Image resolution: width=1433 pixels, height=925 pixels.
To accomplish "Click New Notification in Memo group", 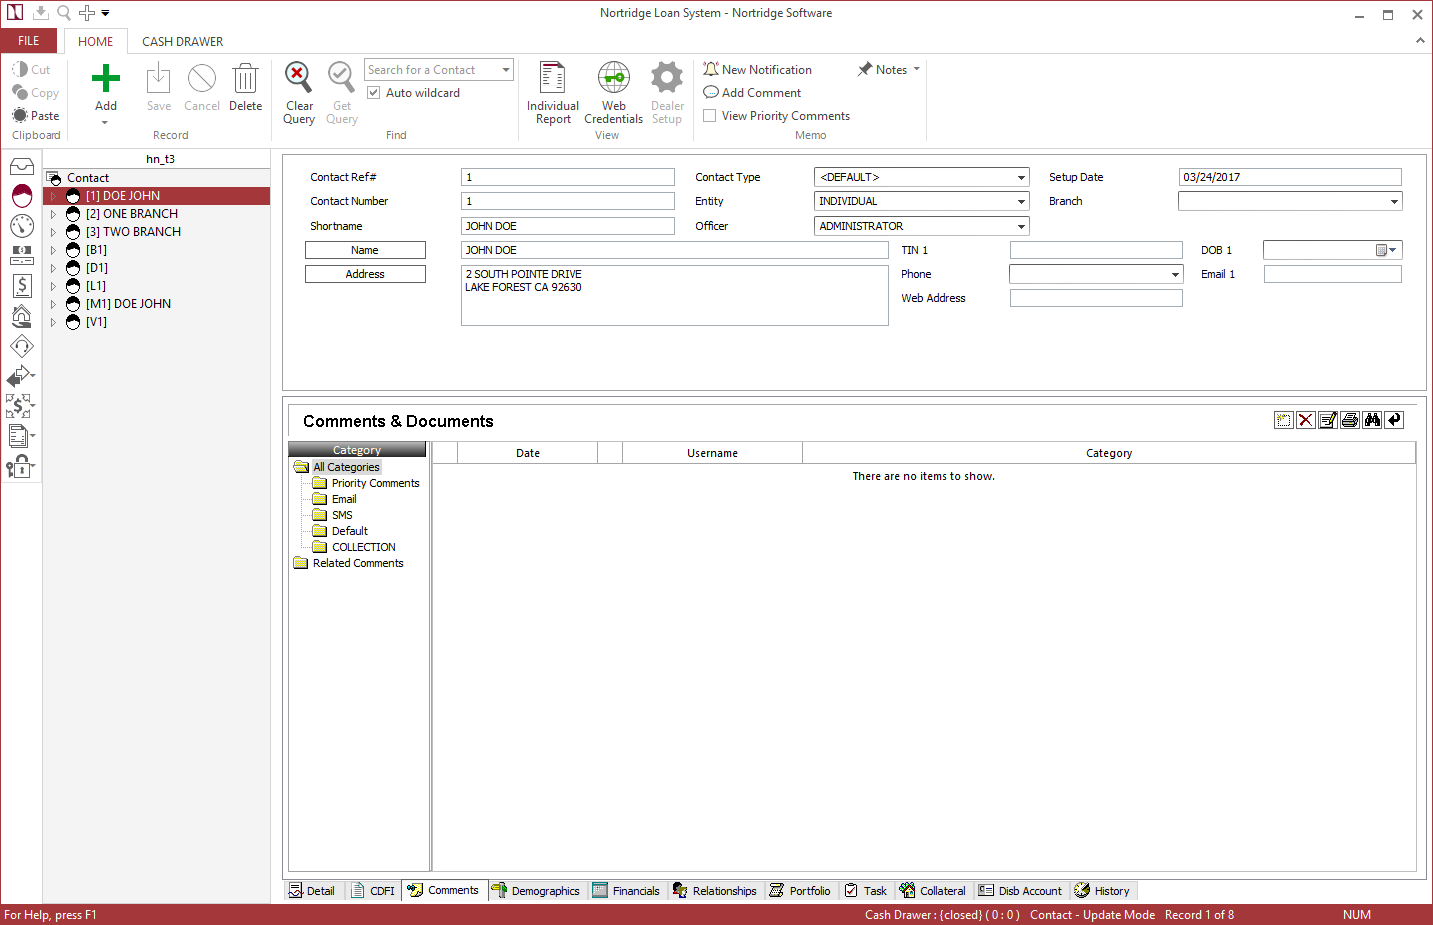I will 757,69.
